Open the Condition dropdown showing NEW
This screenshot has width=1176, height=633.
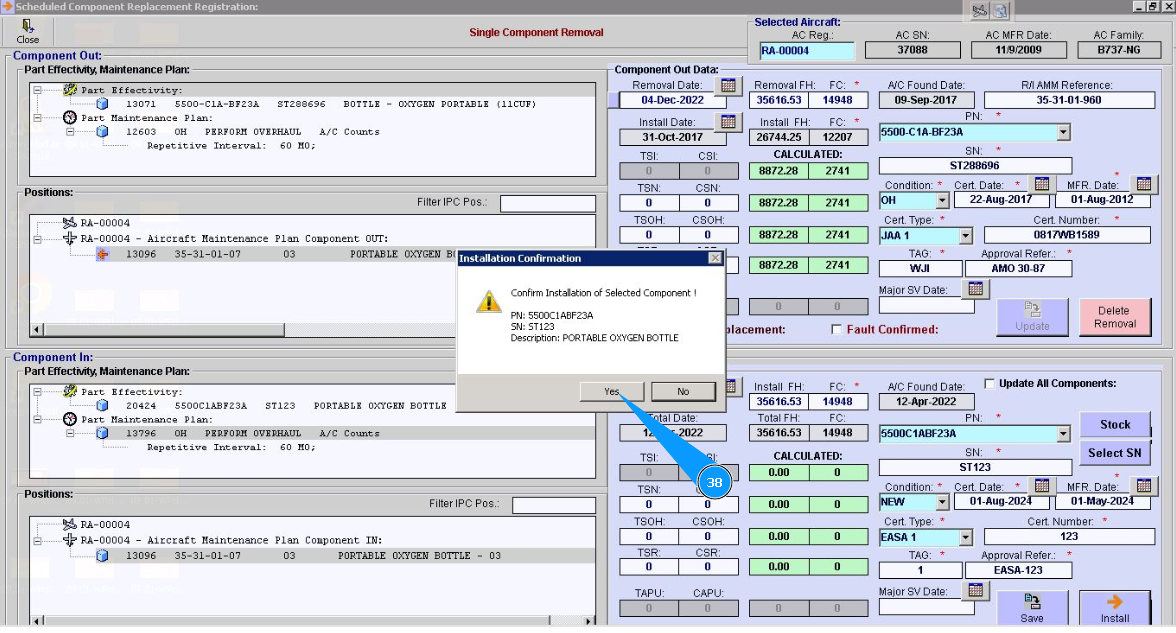[942, 502]
